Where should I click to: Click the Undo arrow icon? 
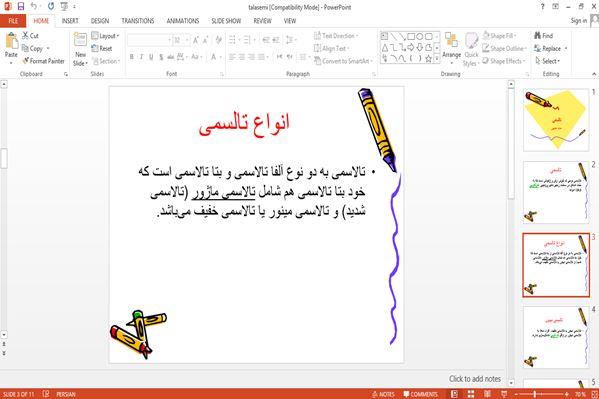34,6
